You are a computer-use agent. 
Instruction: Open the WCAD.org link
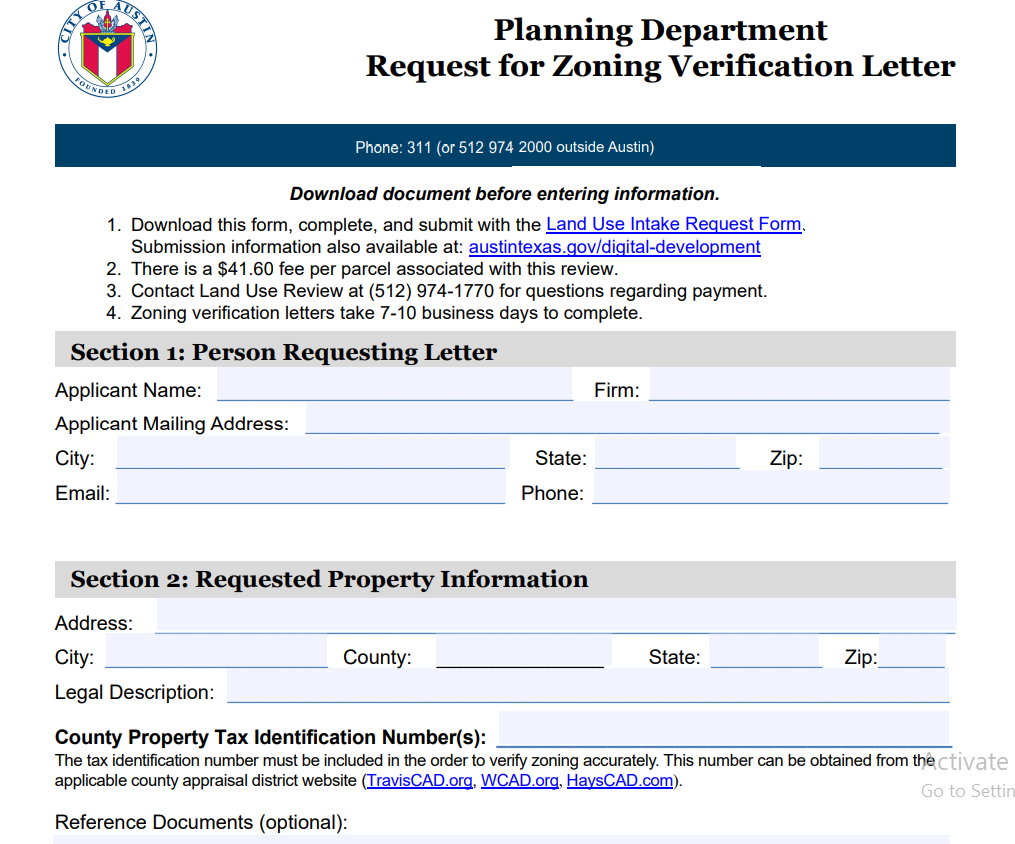click(520, 780)
